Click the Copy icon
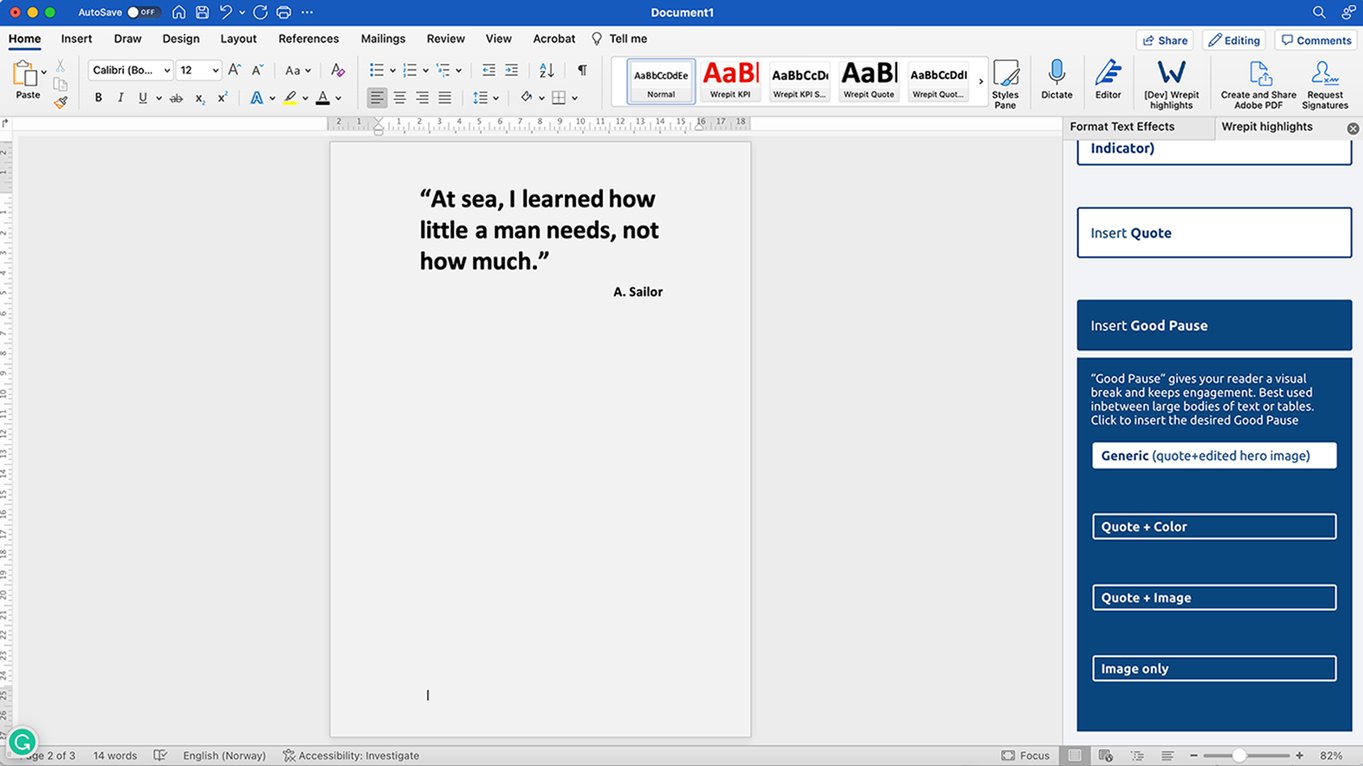Viewport: 1363px width, 766px height. (60, 84)
